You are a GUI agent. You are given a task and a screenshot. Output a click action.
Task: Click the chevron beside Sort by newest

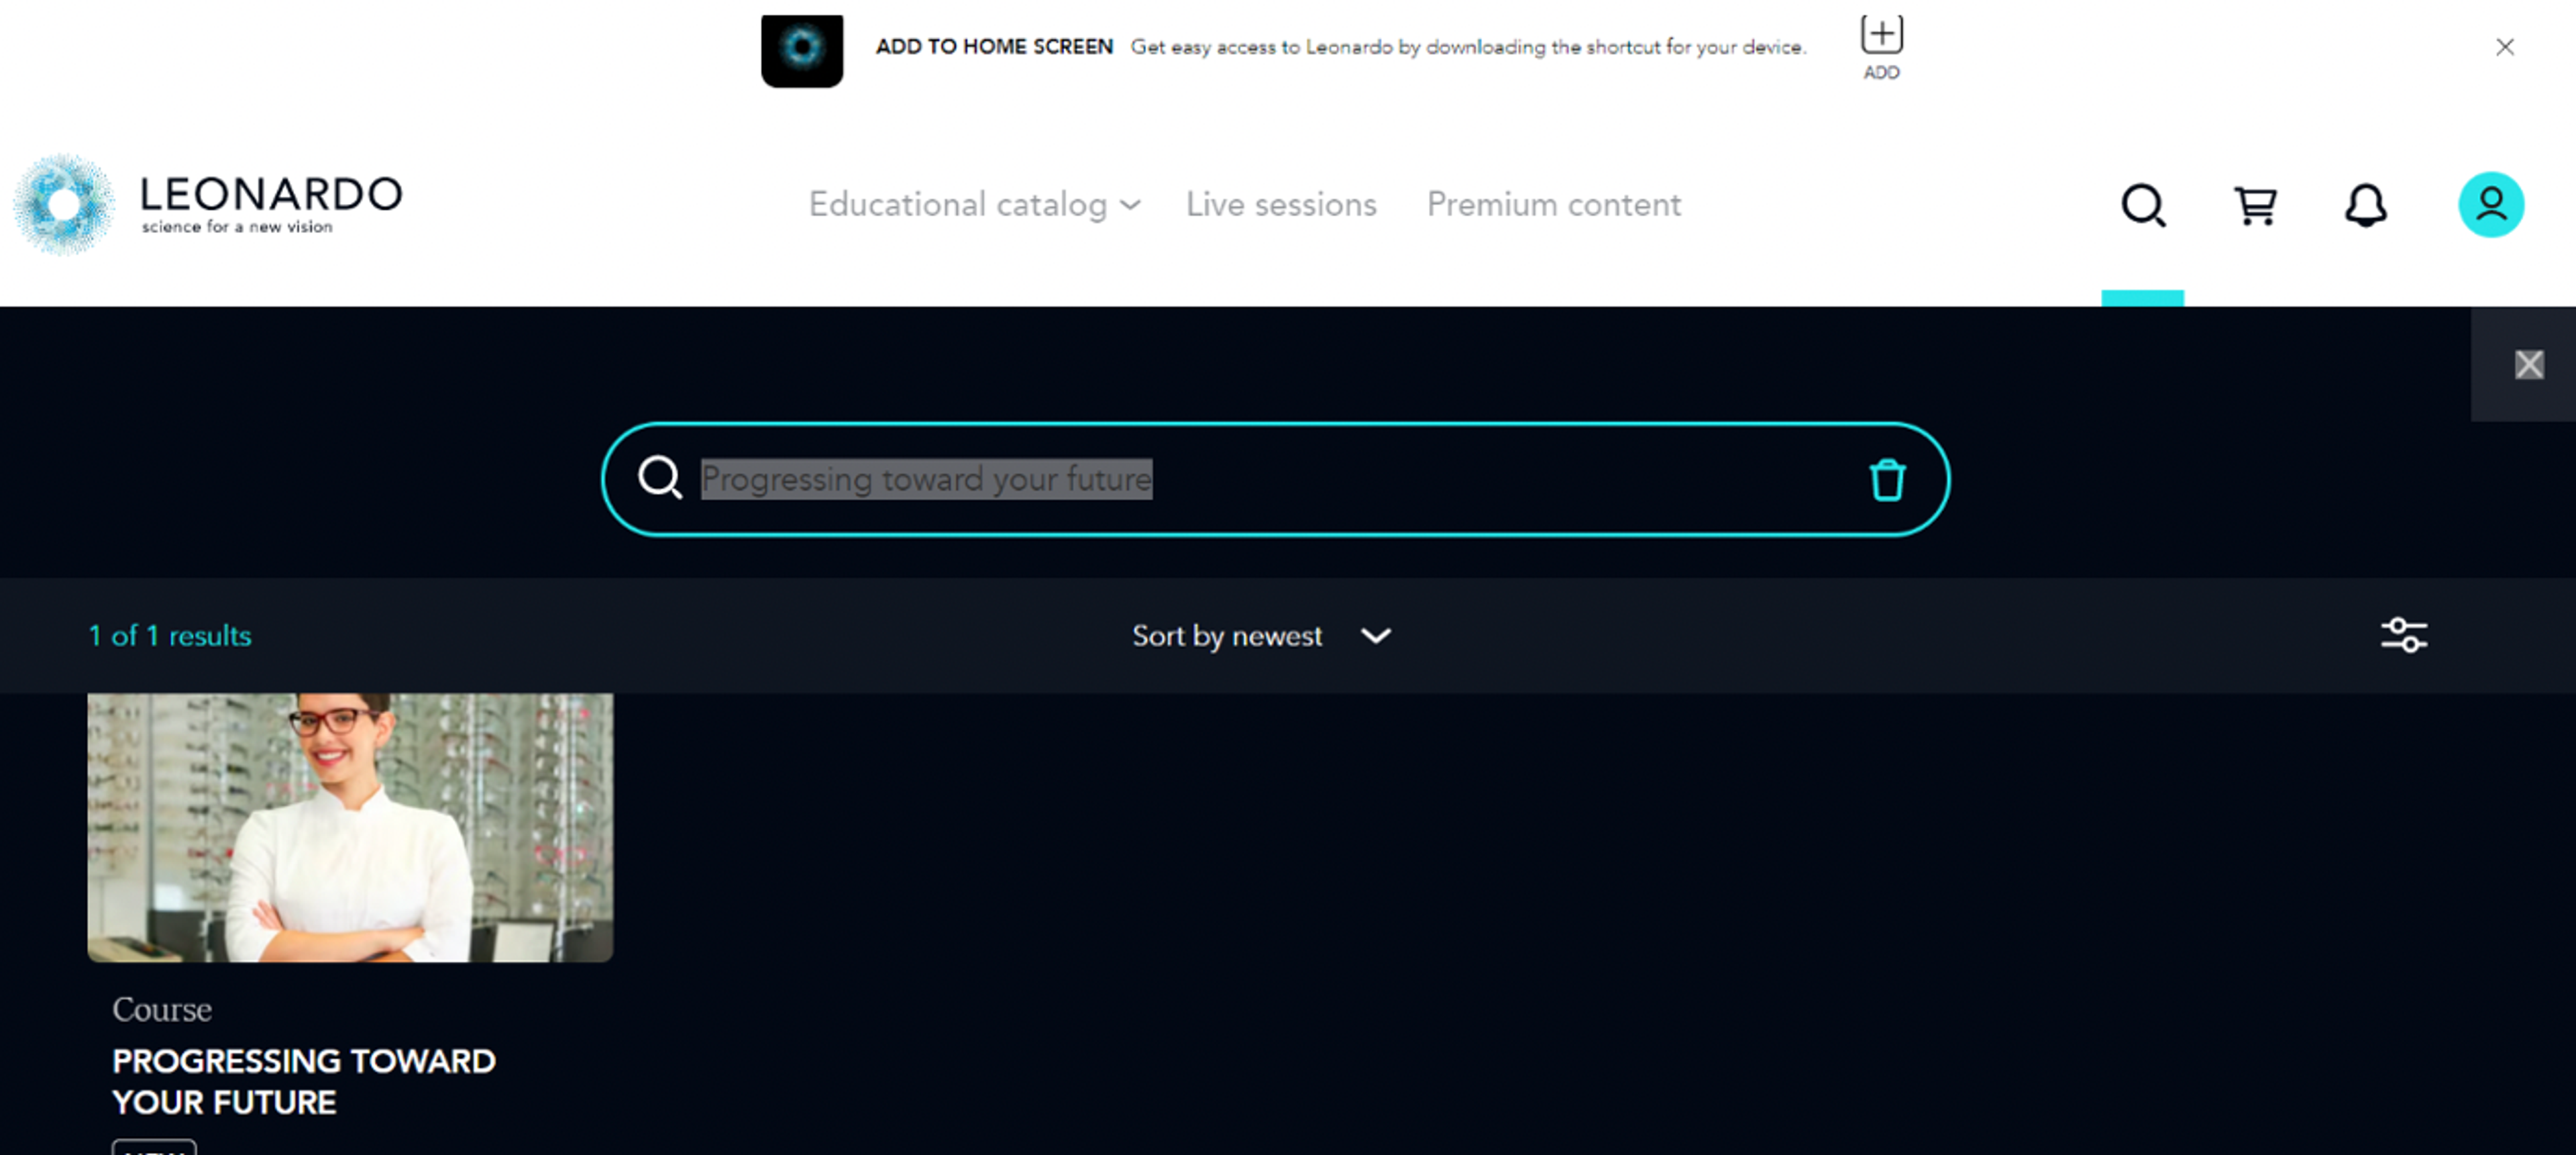click(1376, 636)
